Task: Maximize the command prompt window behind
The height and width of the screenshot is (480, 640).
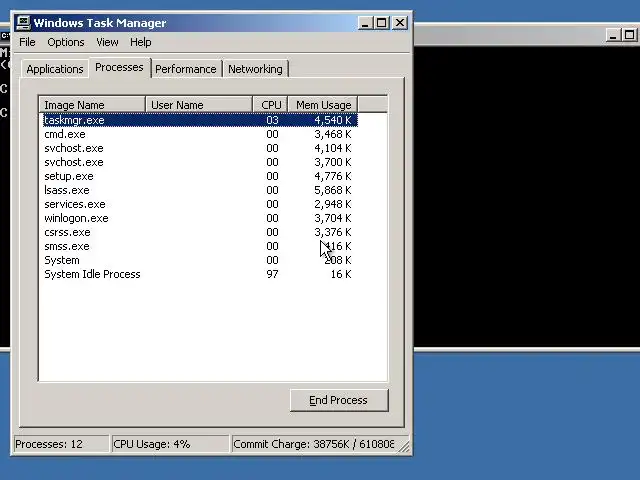Action: click(x=629, y=35)
